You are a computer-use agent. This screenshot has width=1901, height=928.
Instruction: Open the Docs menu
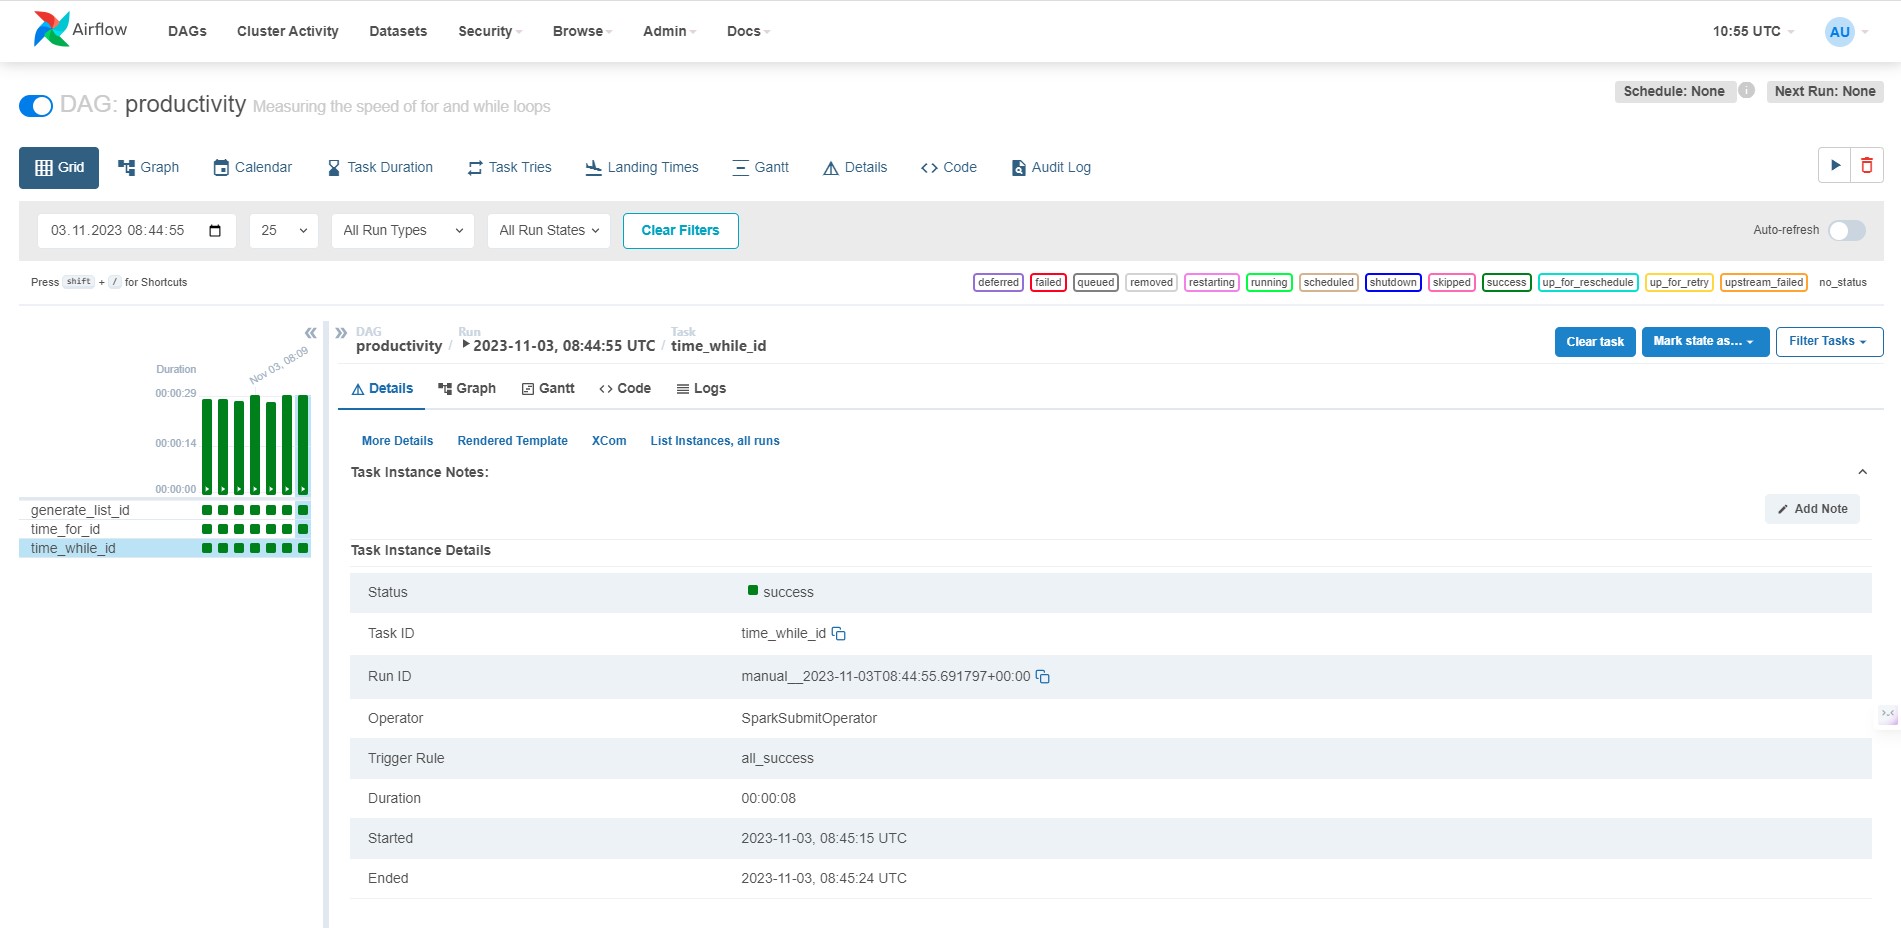pos(748,31)
